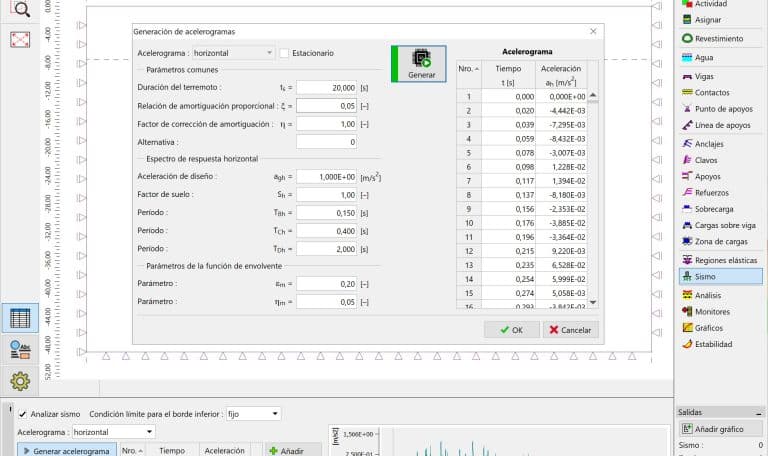
Task: Edit the TDh período field 2,000
Action: pos(327,249)
